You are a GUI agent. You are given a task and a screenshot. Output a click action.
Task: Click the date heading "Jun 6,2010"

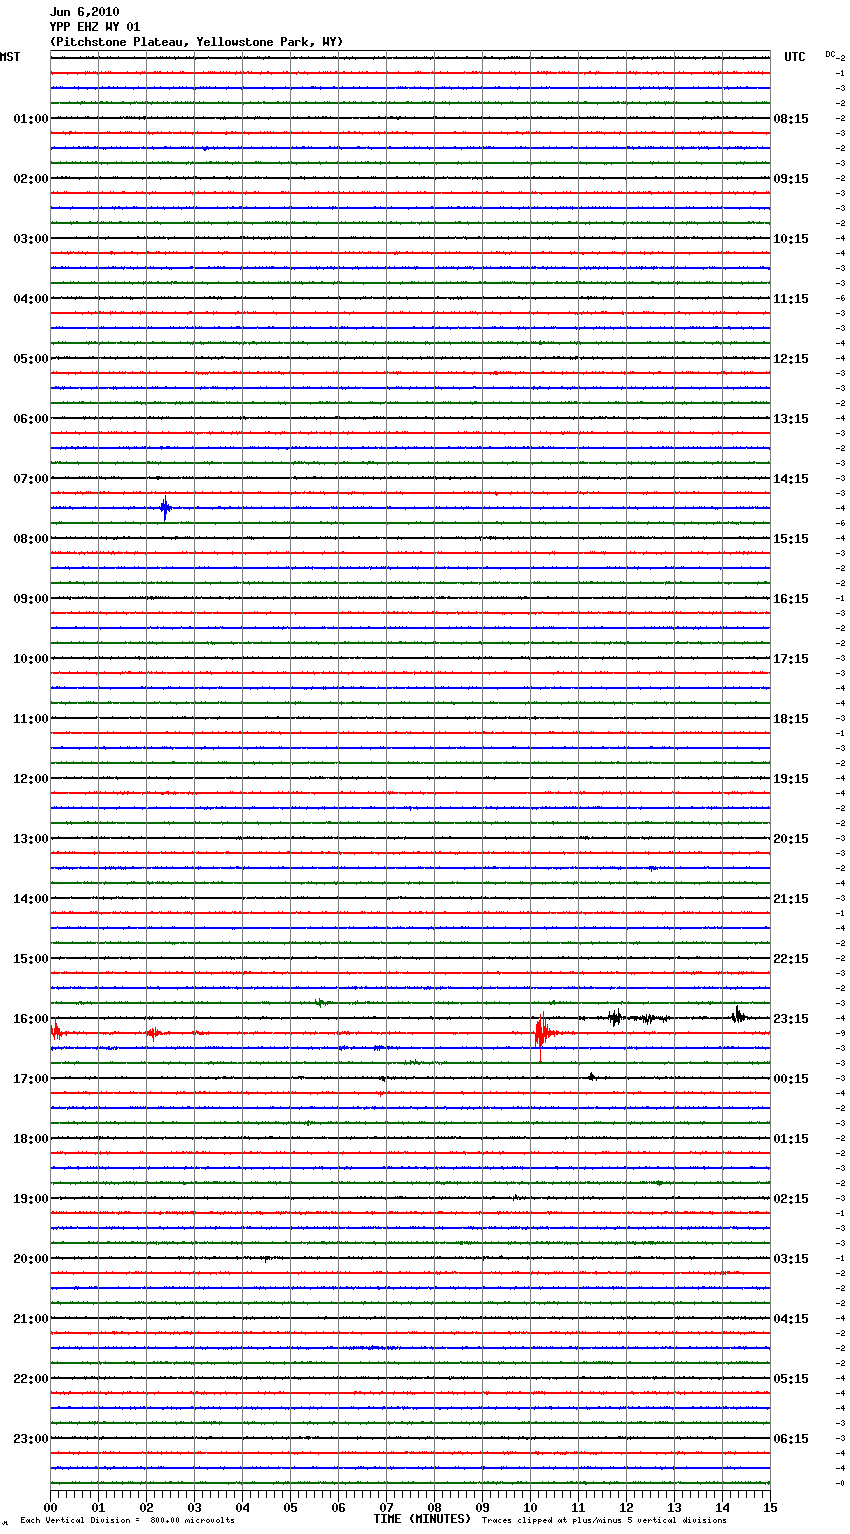click(84, 12)
